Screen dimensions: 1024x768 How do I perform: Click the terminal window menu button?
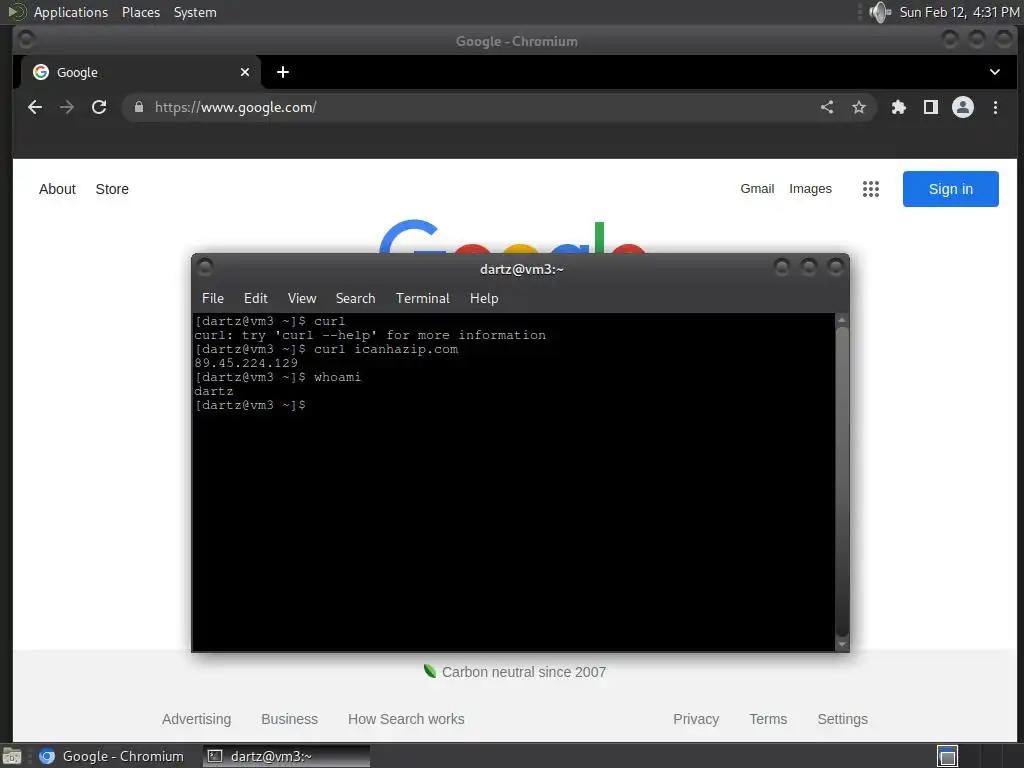(x=204, y=266)
